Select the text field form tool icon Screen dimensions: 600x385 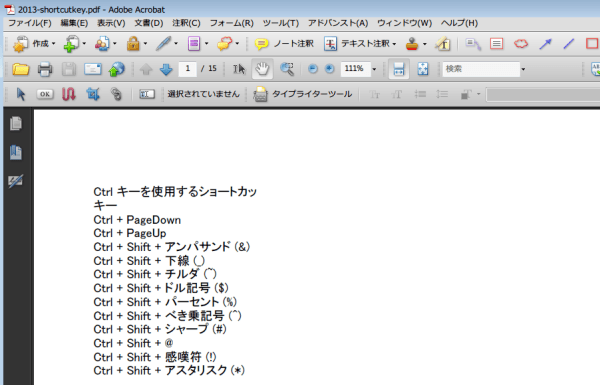147,94
